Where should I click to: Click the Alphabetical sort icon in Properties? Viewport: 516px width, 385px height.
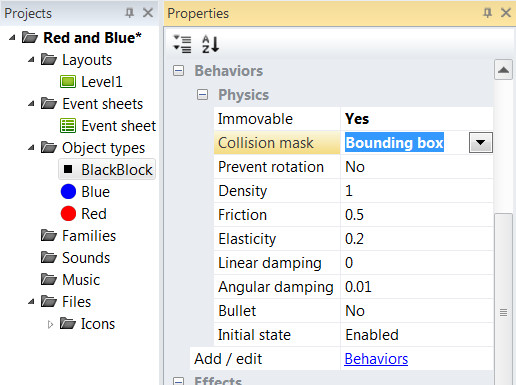211,44
